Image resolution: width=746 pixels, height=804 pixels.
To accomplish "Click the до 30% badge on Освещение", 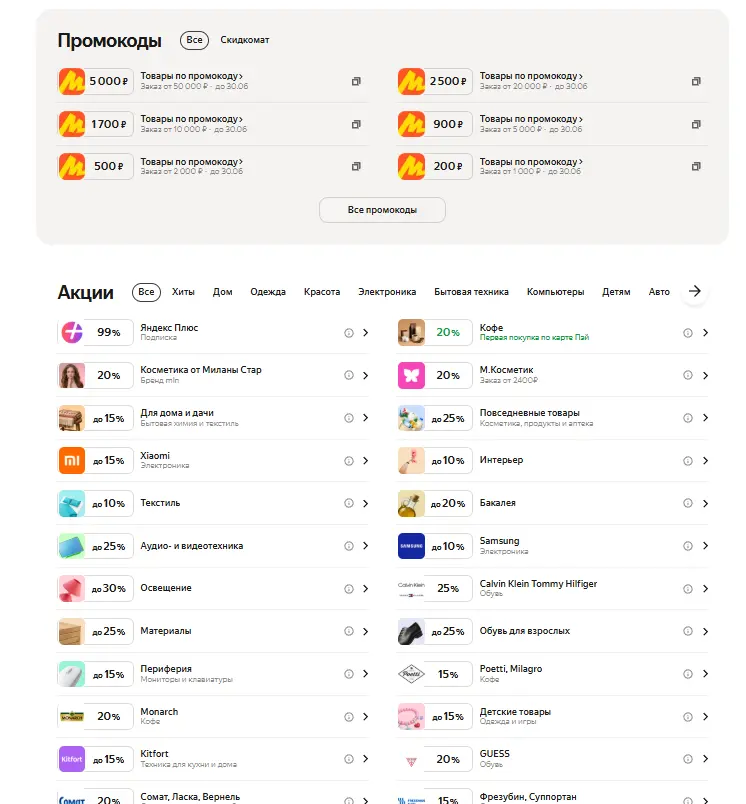I will 109,589.
